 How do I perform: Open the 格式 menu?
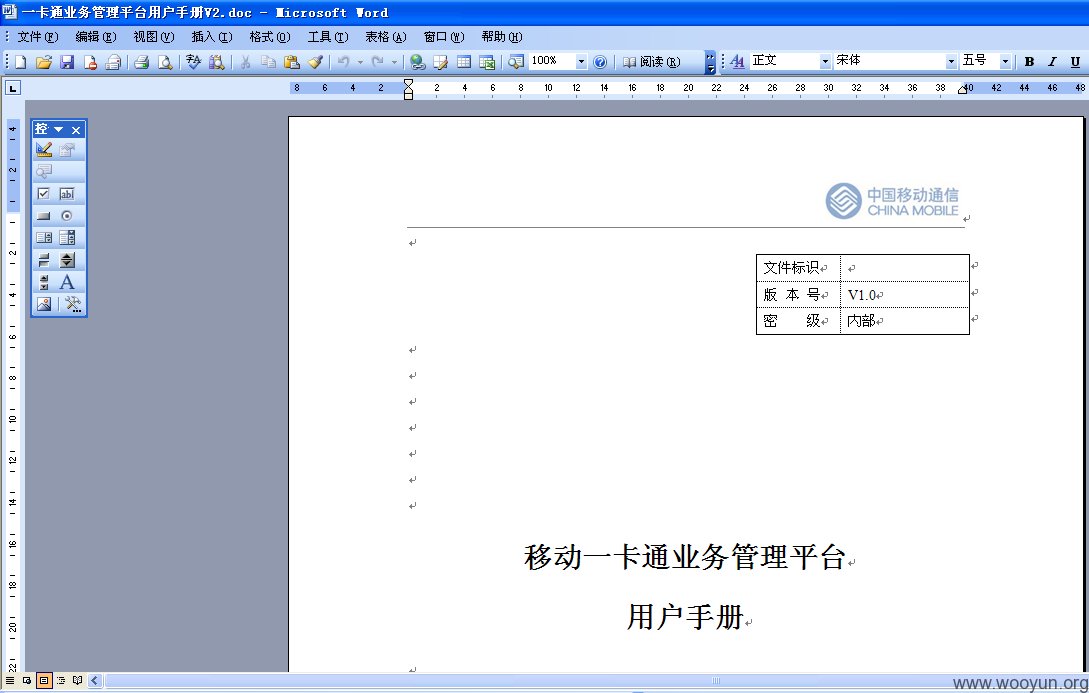tap(269, 37)
